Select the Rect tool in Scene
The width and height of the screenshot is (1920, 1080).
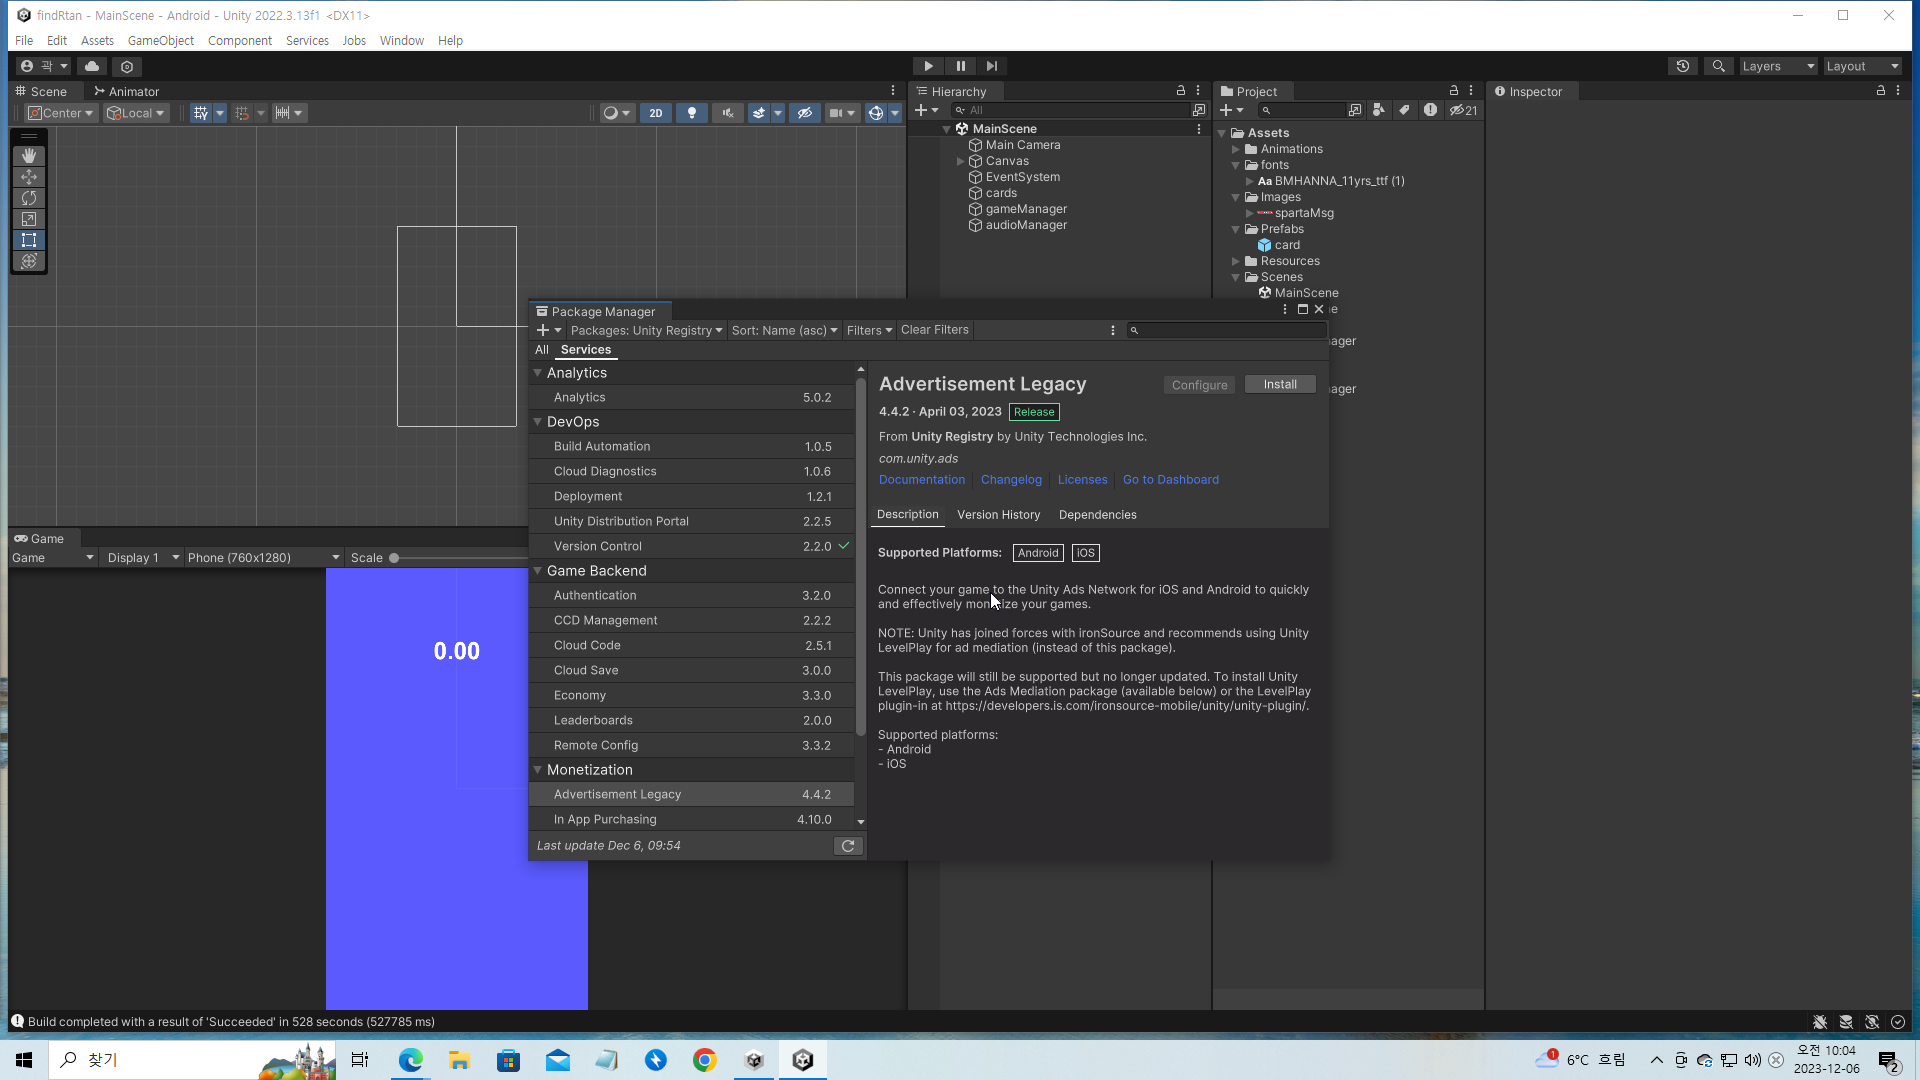29,240
